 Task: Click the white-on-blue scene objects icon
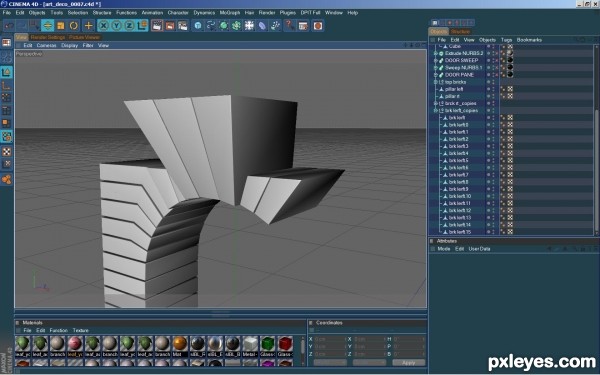pyautogui.click(x=249, y=26)
